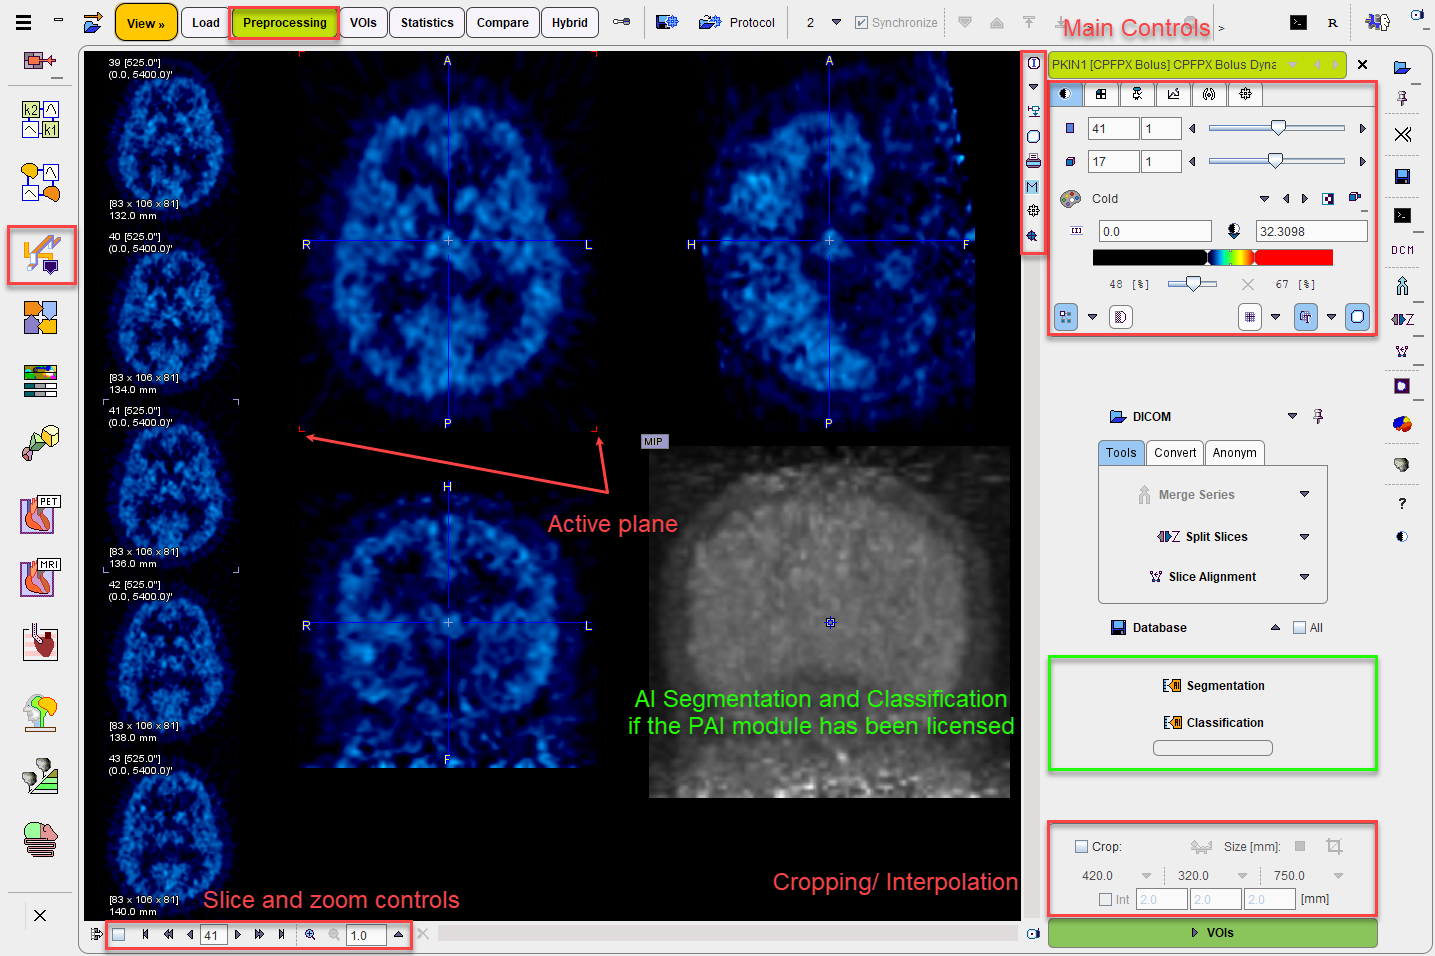Screen dimensions: 1435x956
Task: Toggle the Synchronize checkbox
Action: click(861, 22)
